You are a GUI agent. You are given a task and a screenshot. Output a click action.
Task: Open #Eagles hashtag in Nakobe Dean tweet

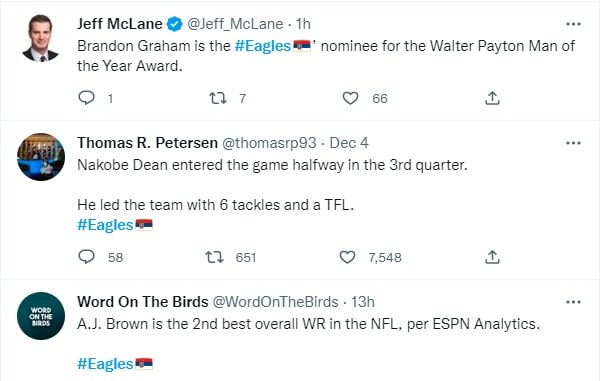[105, 225]
